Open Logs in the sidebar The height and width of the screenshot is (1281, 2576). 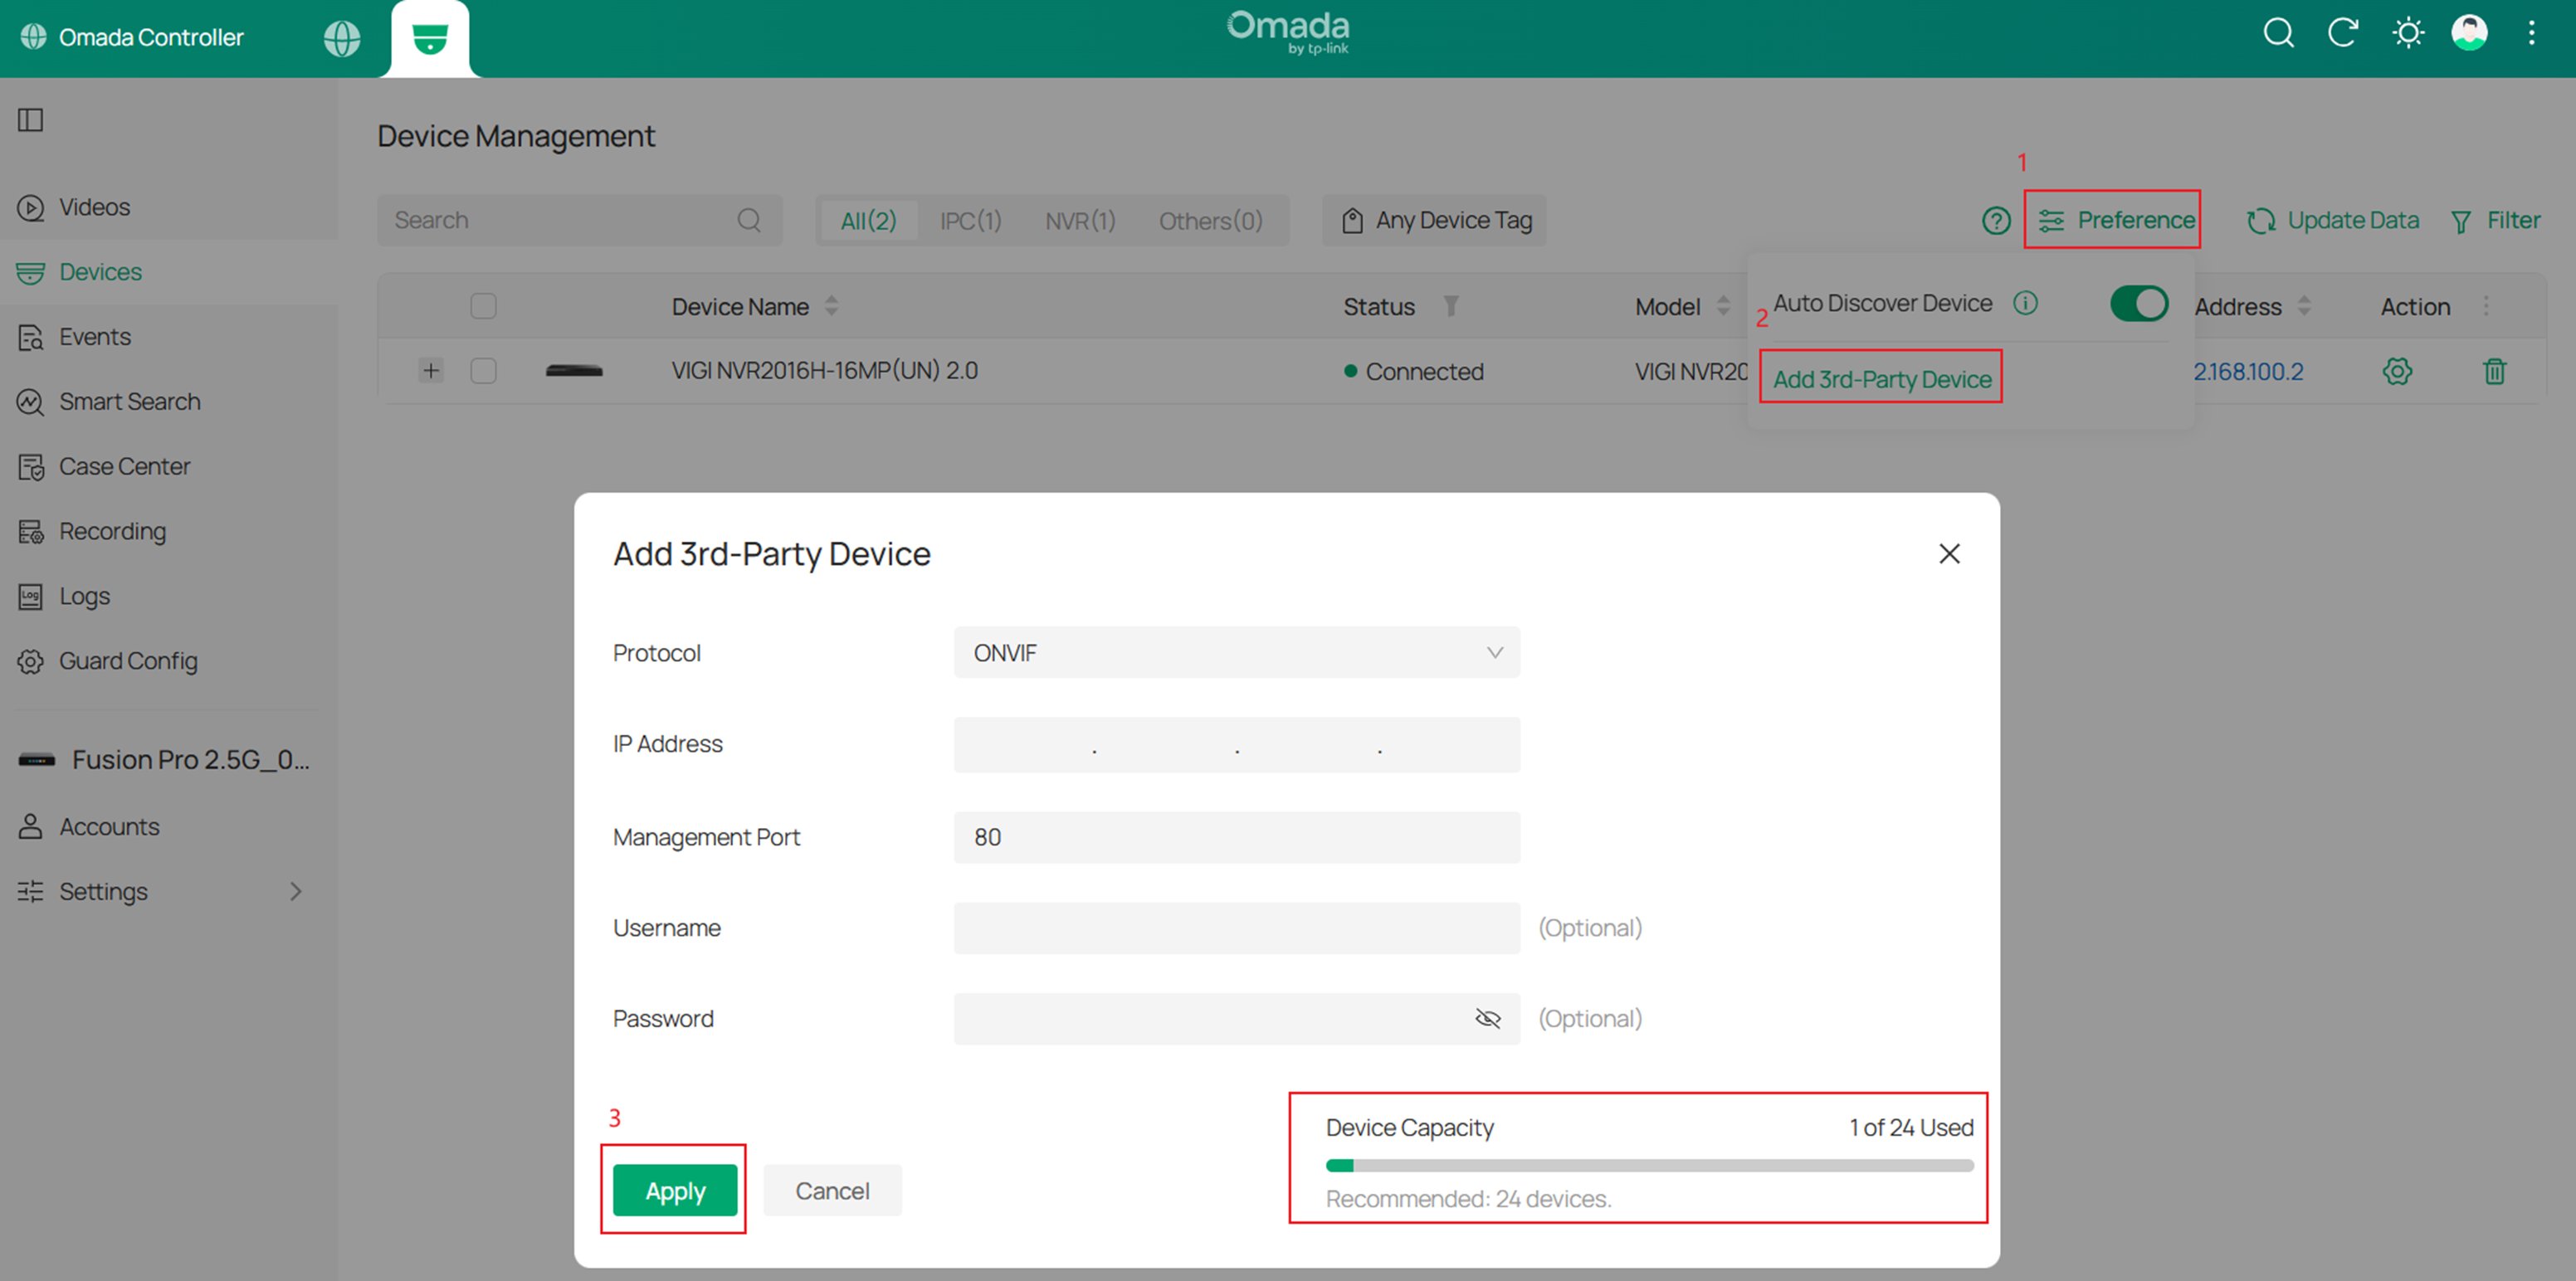168,596
